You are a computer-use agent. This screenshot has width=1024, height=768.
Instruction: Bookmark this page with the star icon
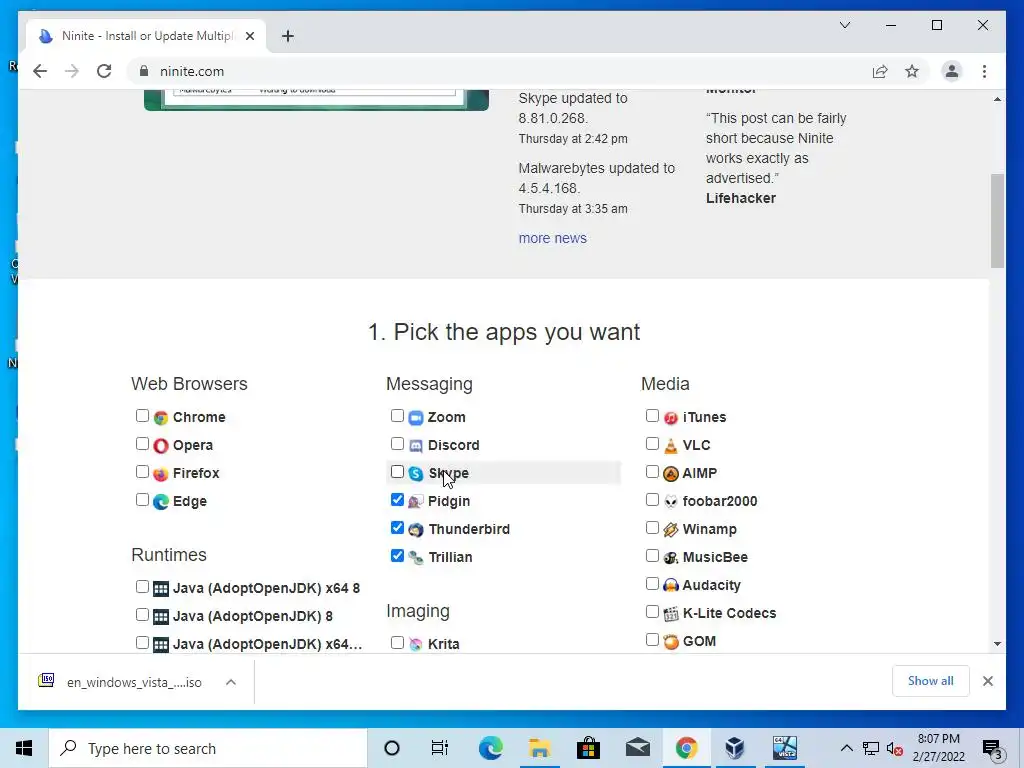click(x=912, y=71)
